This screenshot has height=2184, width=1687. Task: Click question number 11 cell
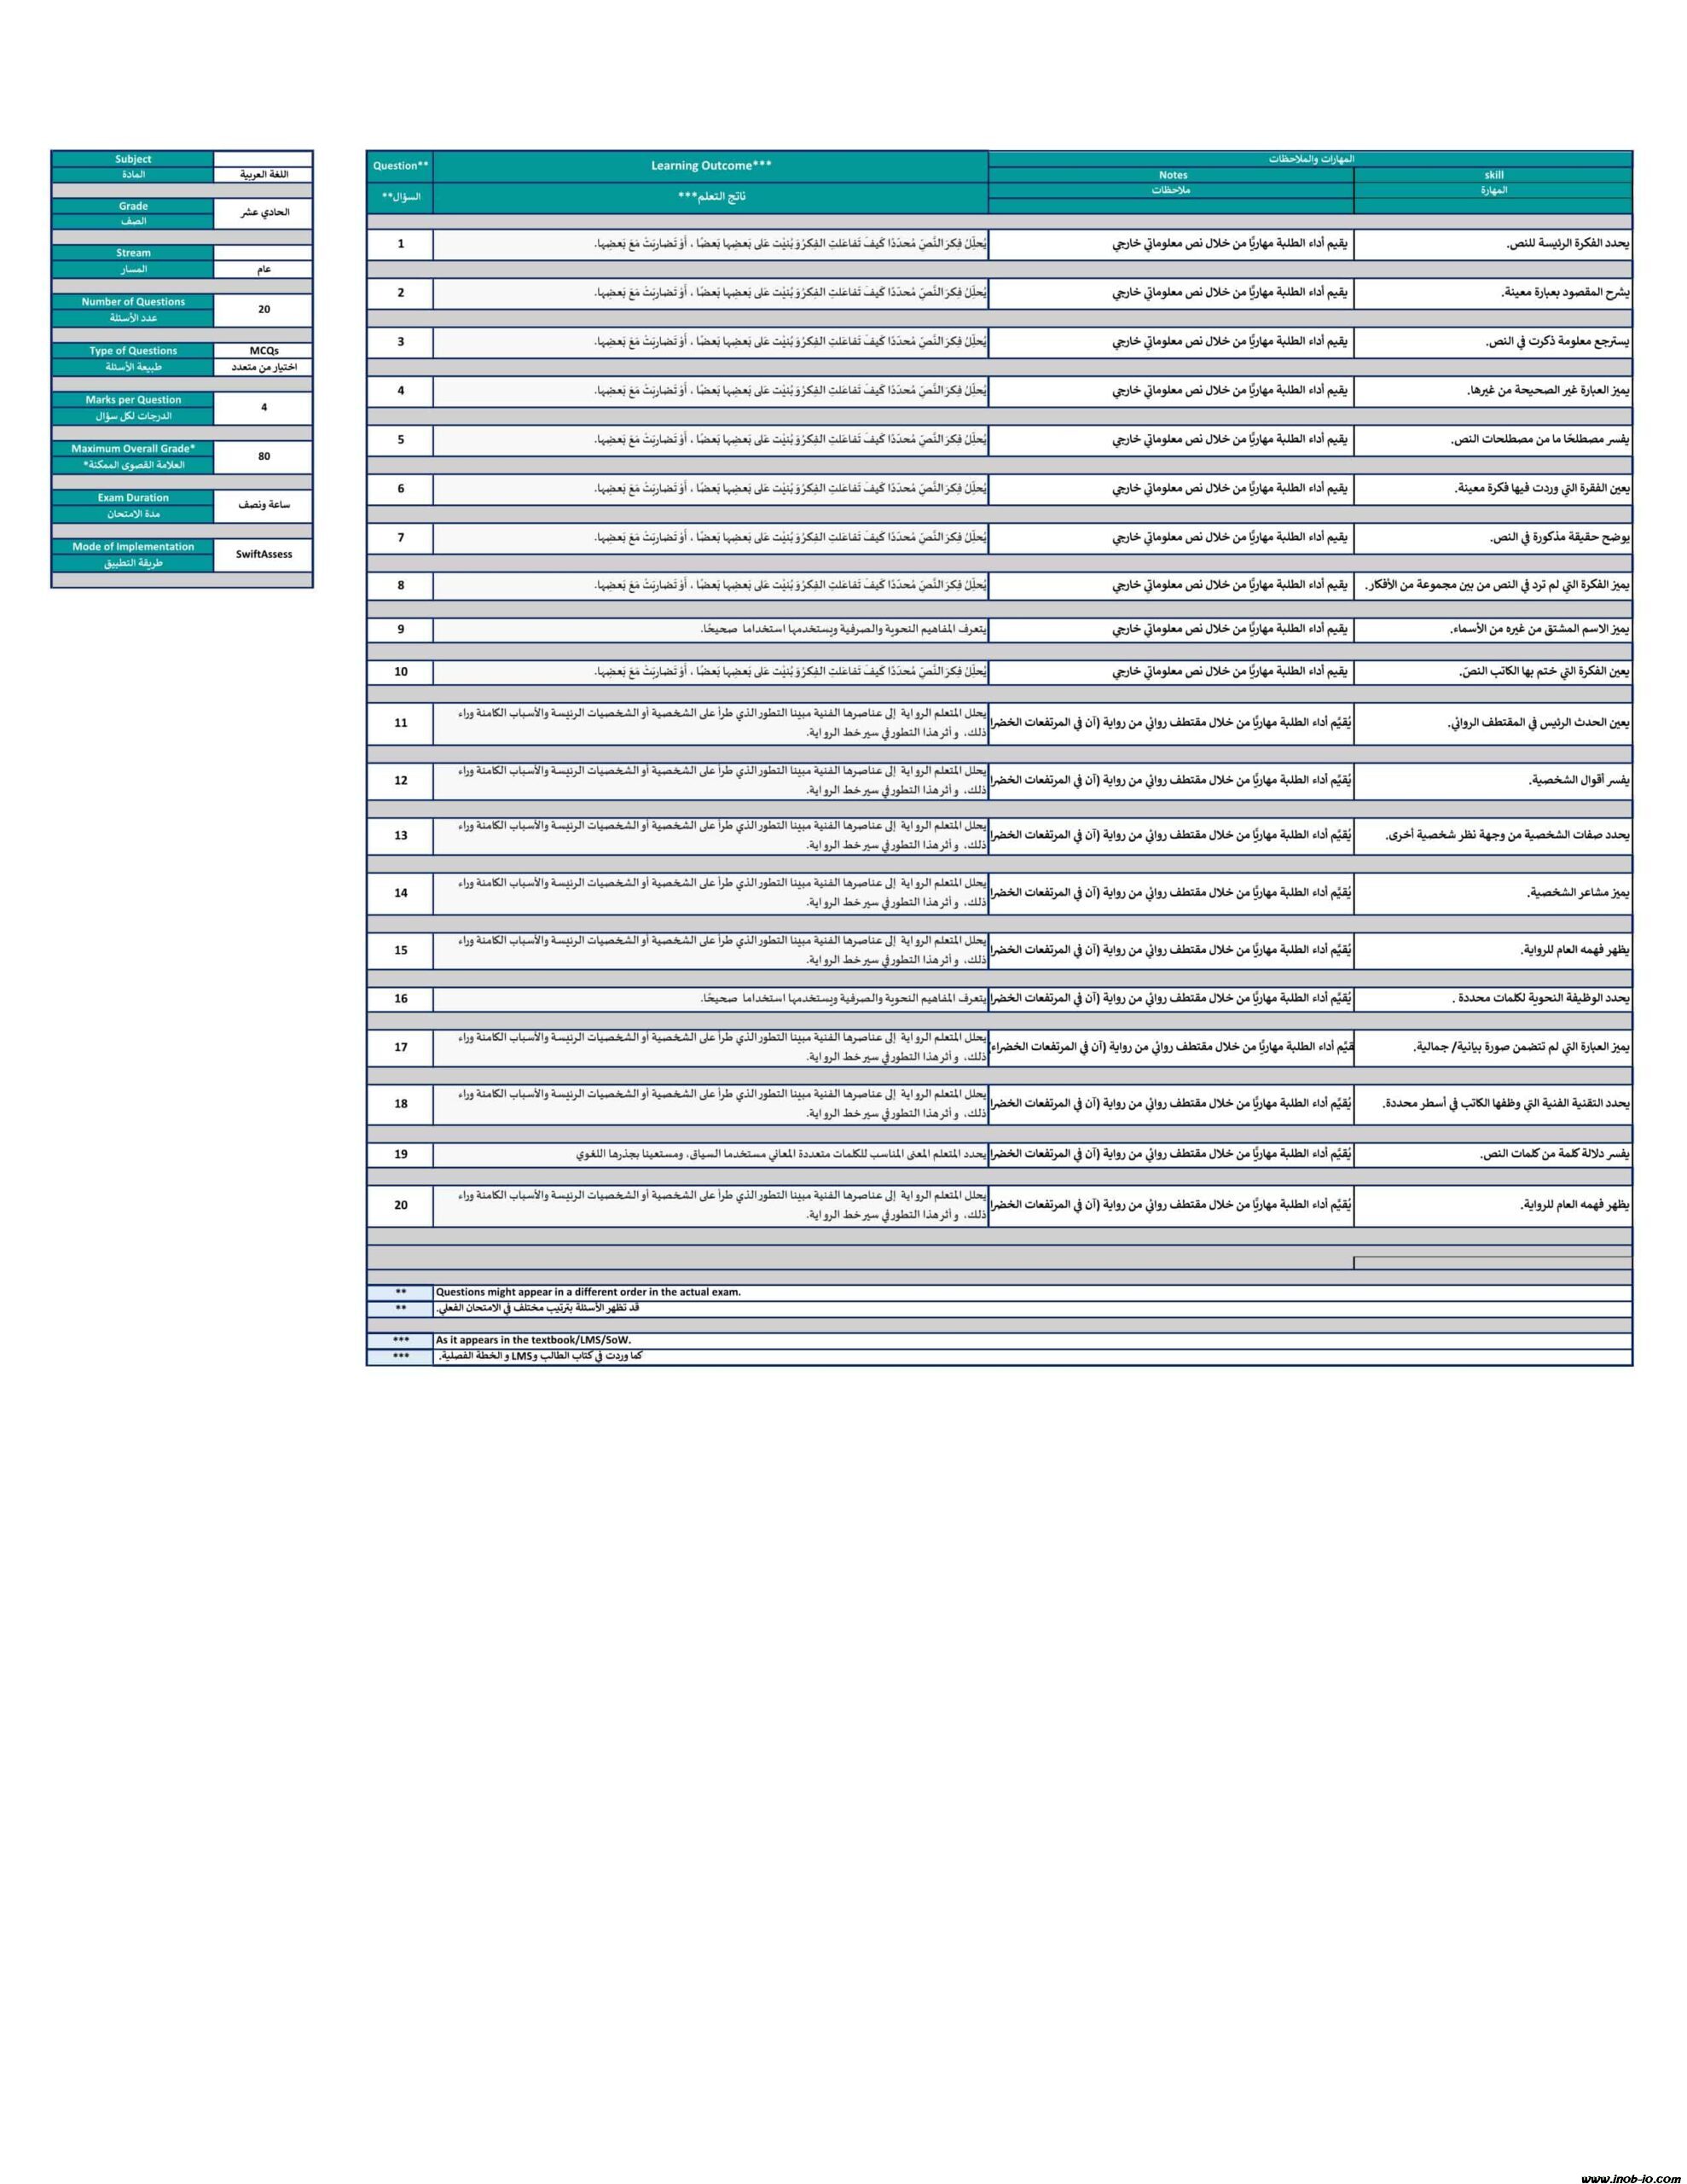(x=401, y=723)
